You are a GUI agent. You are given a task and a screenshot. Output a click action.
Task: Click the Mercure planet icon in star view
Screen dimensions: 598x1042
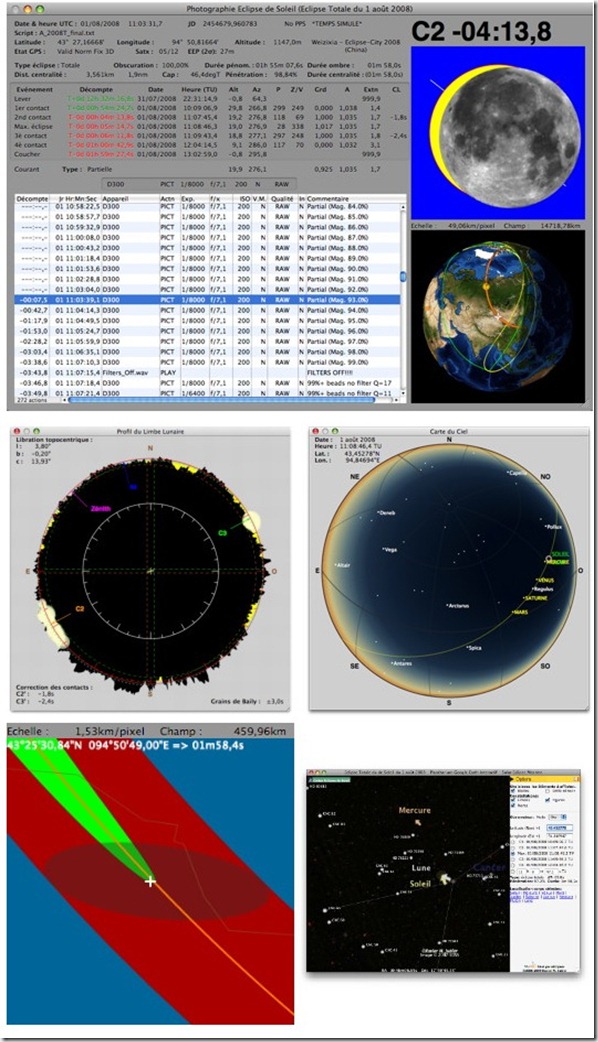(x=418, y=823)
